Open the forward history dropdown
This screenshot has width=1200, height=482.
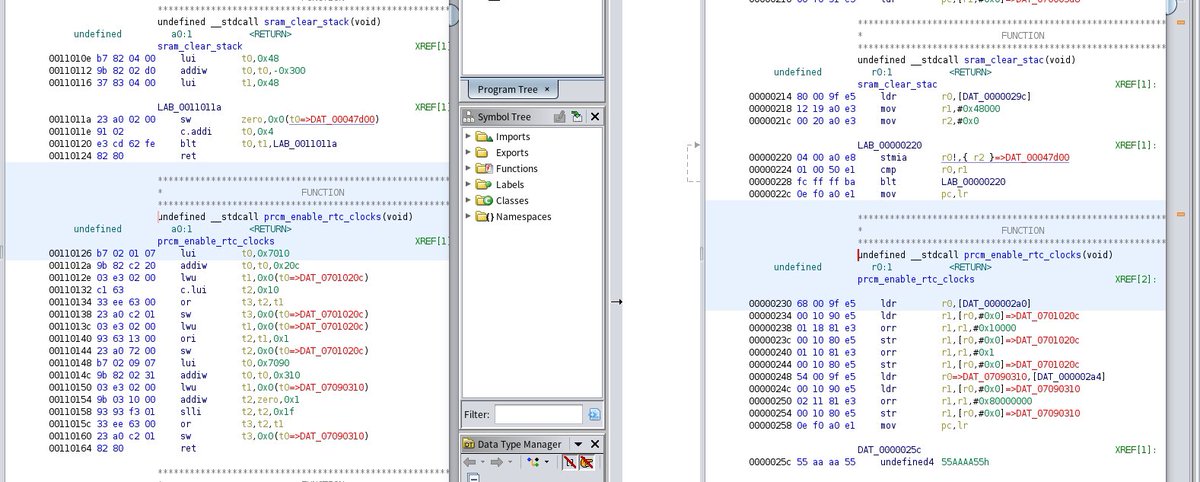[509, 463]
